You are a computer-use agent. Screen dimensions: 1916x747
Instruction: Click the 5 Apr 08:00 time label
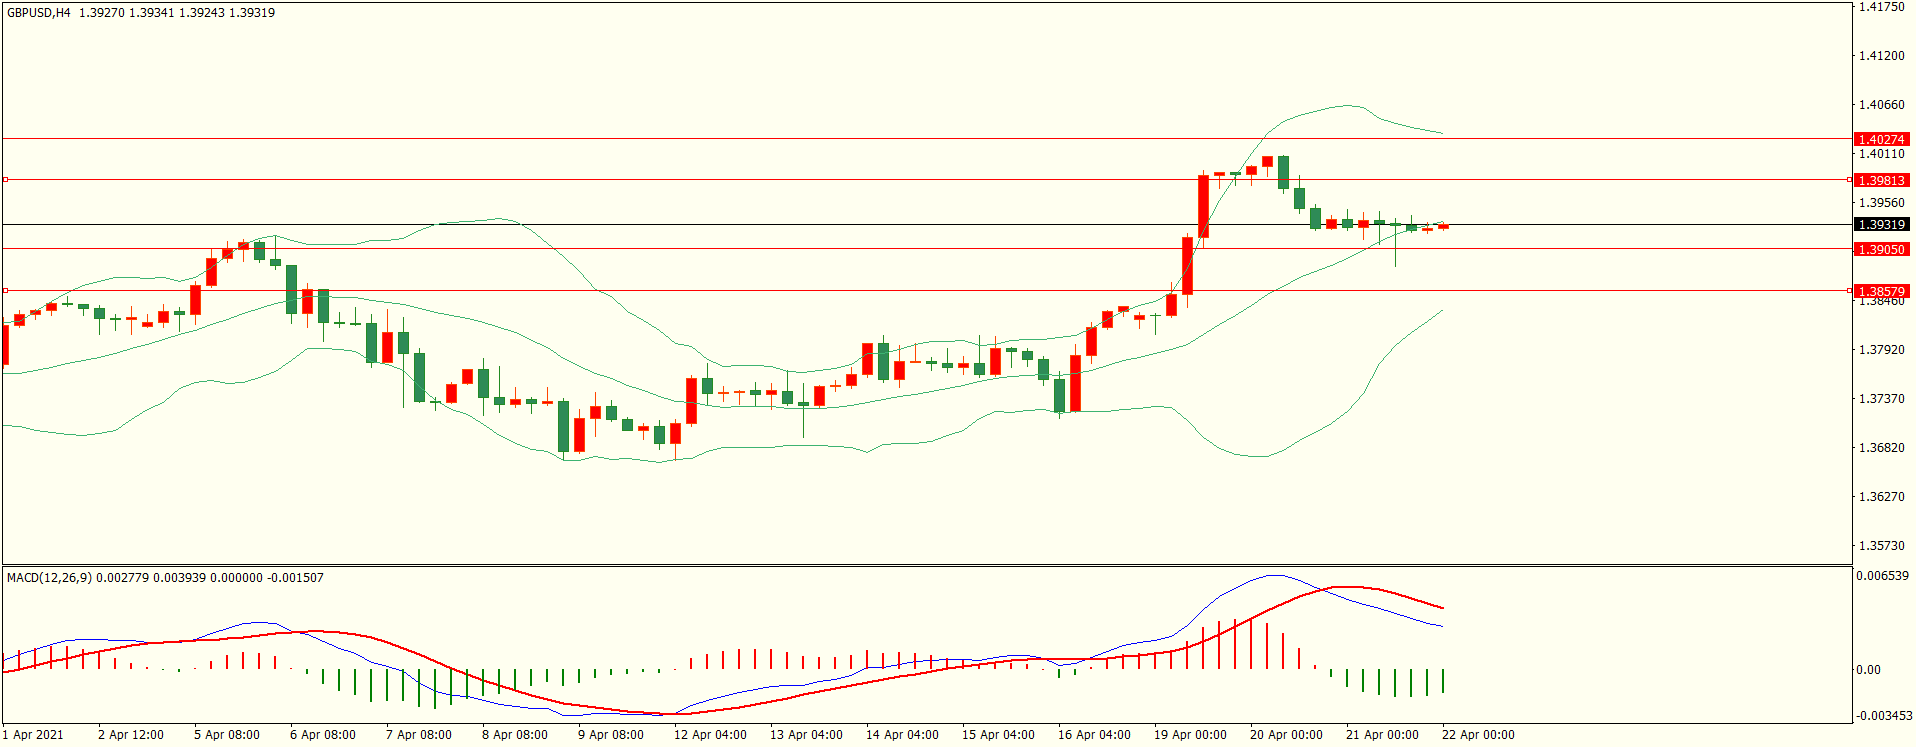click(227, 735)
